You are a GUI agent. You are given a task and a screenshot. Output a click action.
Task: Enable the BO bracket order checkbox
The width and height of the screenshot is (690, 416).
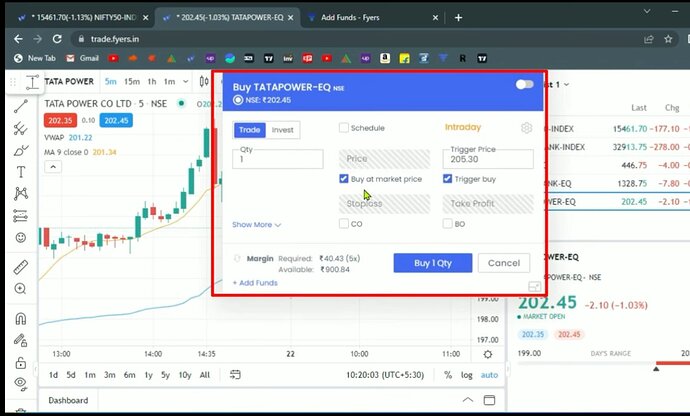coord(448,224)
